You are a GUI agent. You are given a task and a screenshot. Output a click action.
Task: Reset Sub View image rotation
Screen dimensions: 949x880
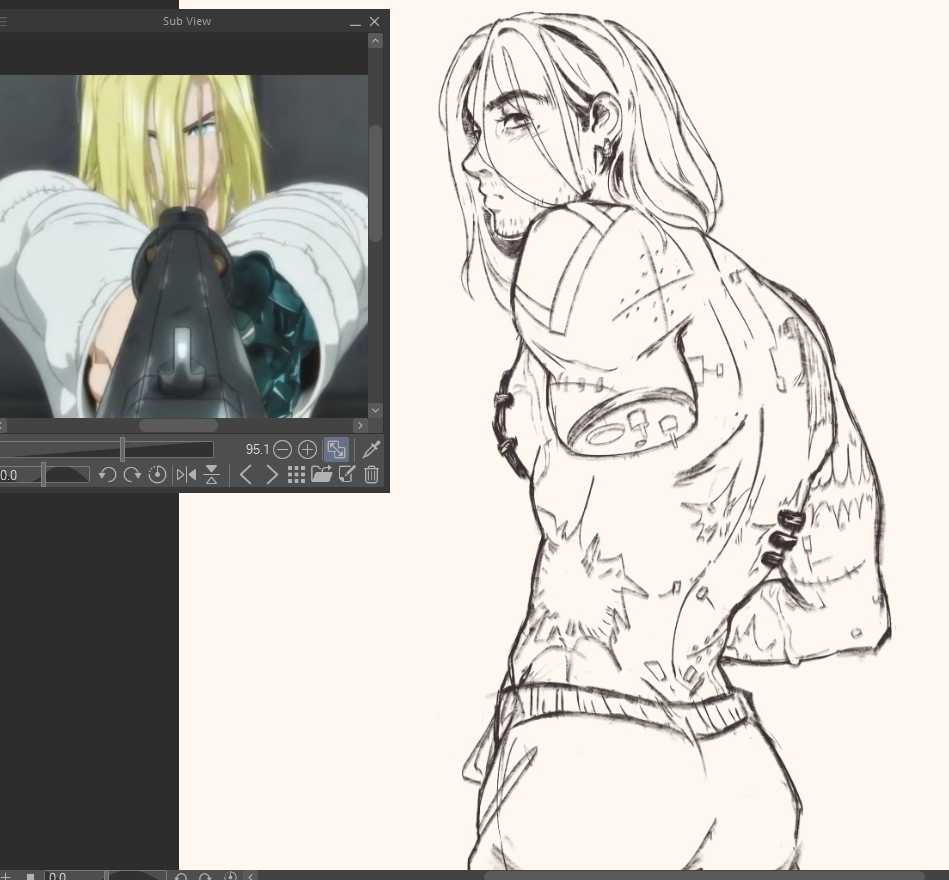pyautogui.click(x=157, y=475)
